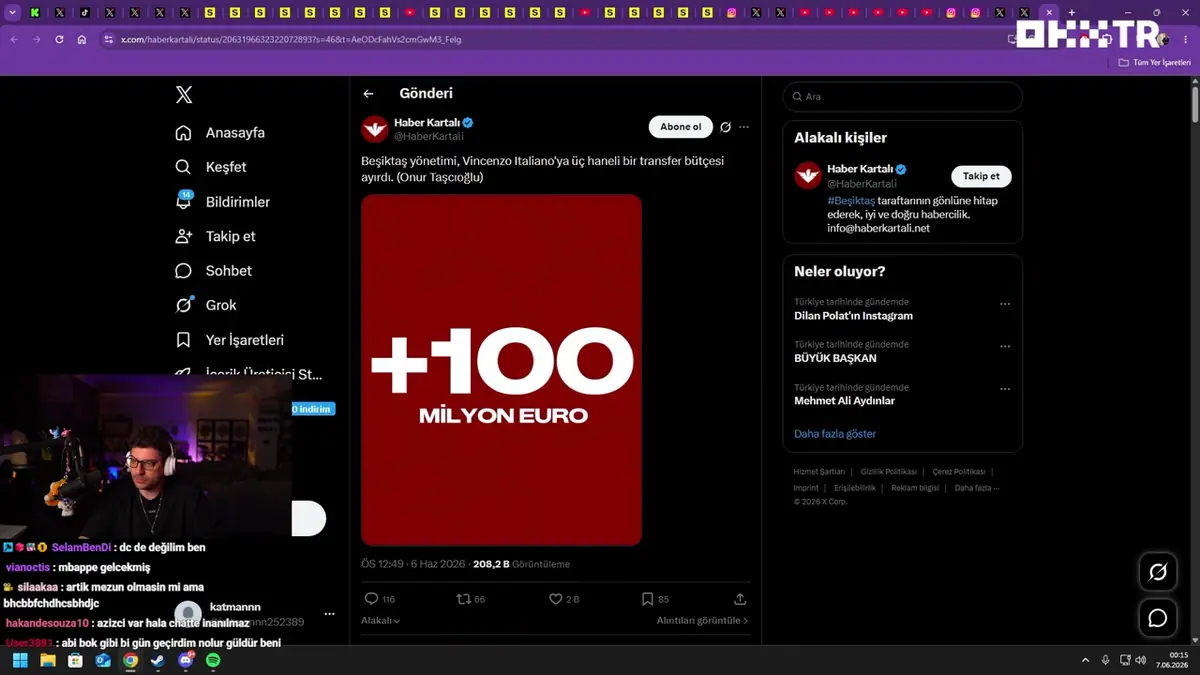
Task: Open floating chat messages button
Action: pyautogui.click(x=1158, y=618)
